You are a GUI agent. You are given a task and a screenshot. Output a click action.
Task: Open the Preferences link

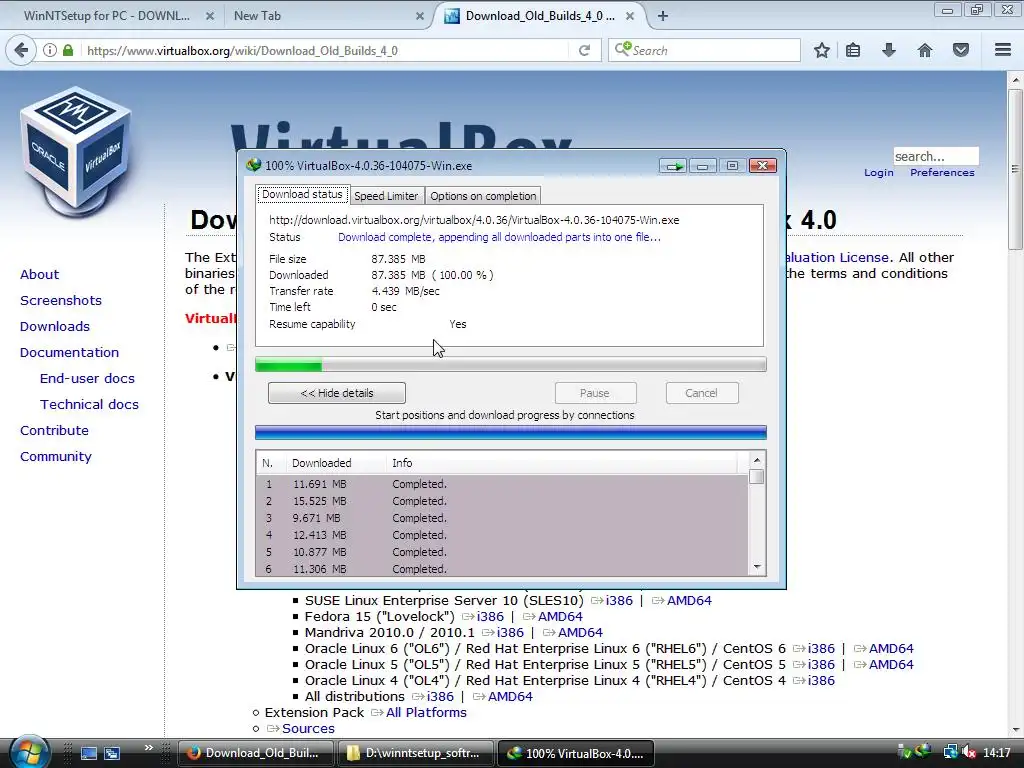click(x=942, y=172)
